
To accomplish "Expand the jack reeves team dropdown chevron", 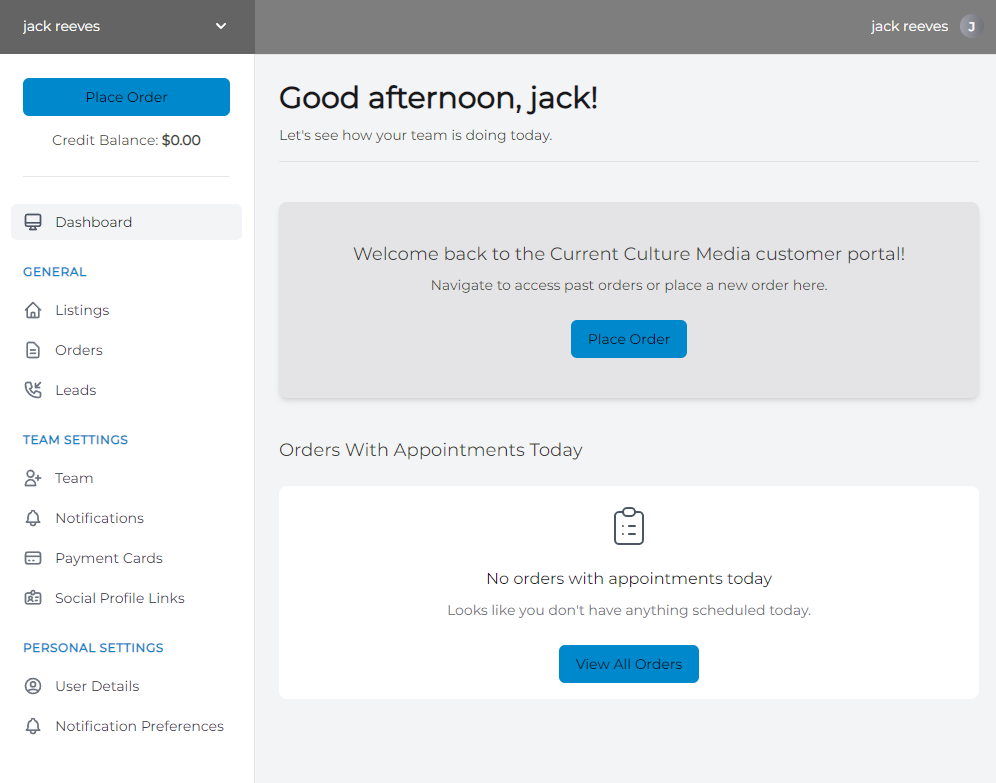I will tap(221, 26).
